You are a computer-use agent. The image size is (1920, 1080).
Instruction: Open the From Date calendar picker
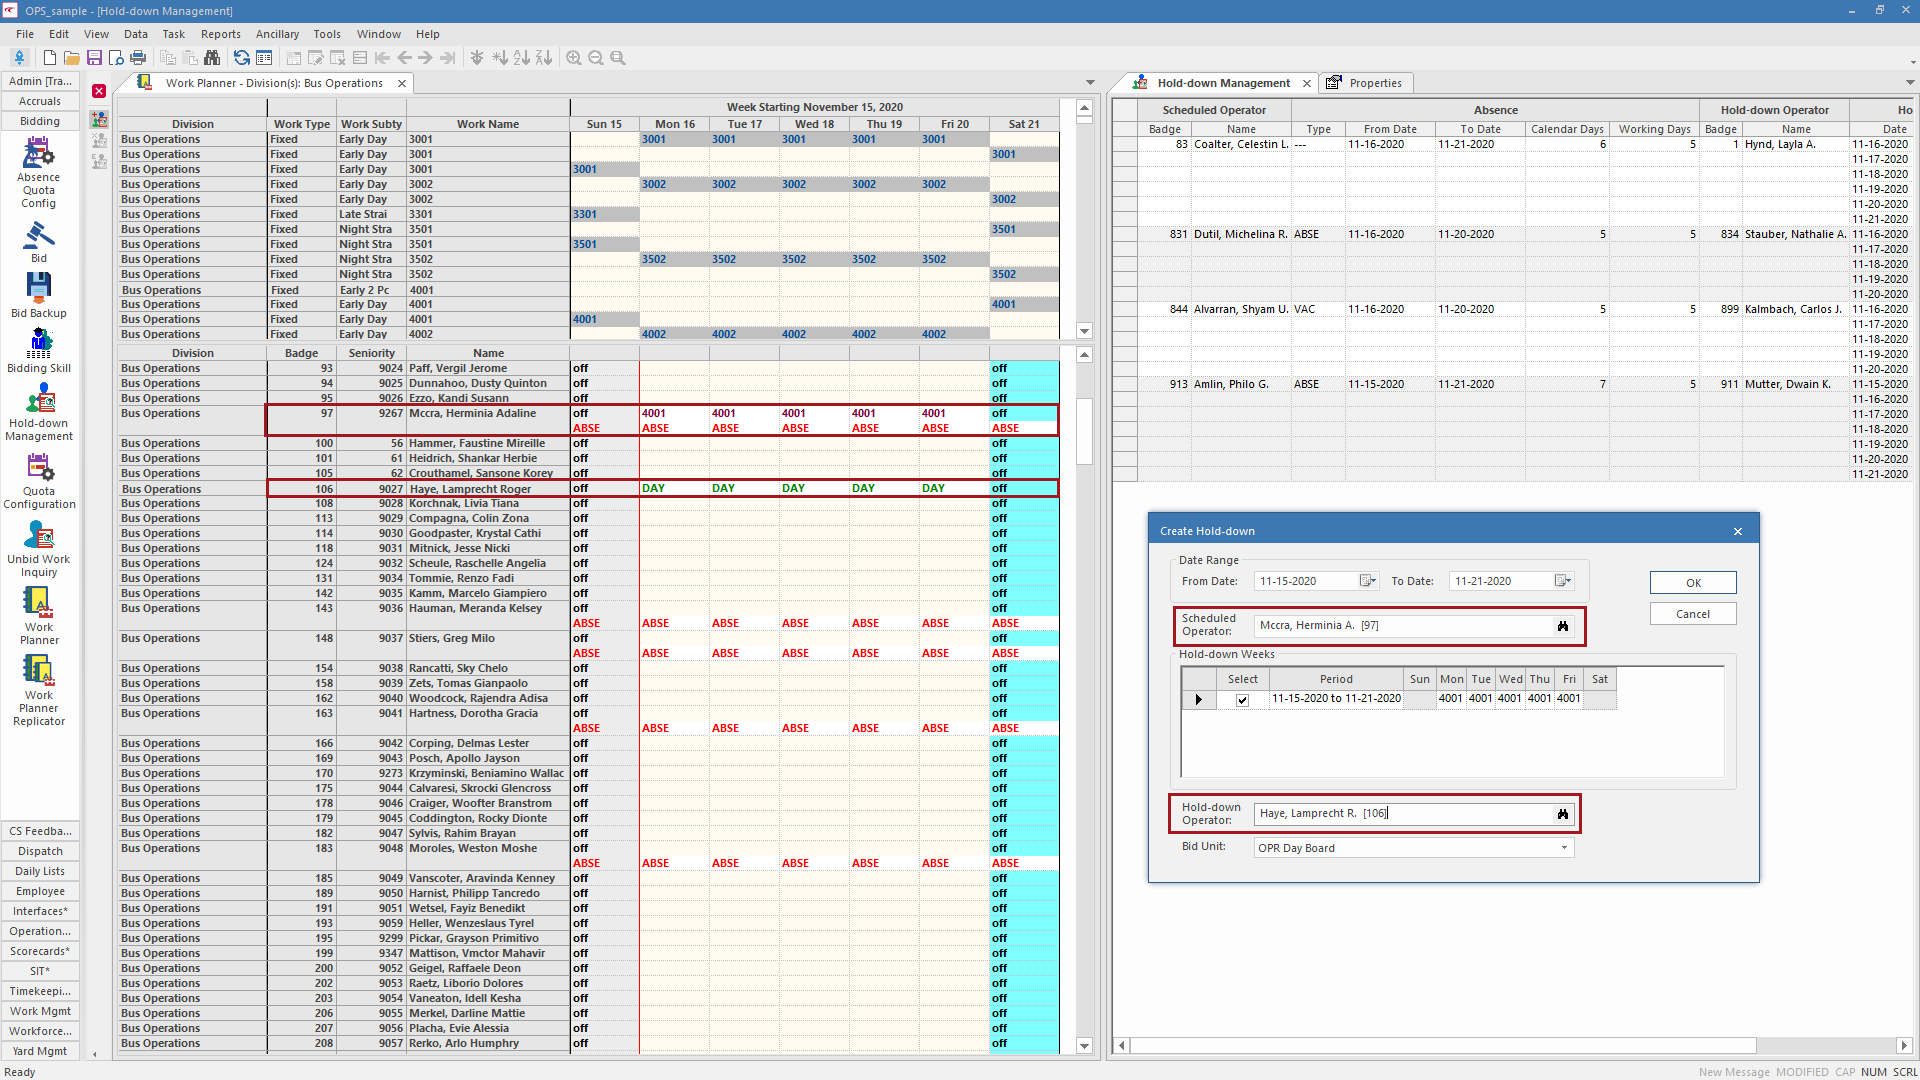(1367, 581)
